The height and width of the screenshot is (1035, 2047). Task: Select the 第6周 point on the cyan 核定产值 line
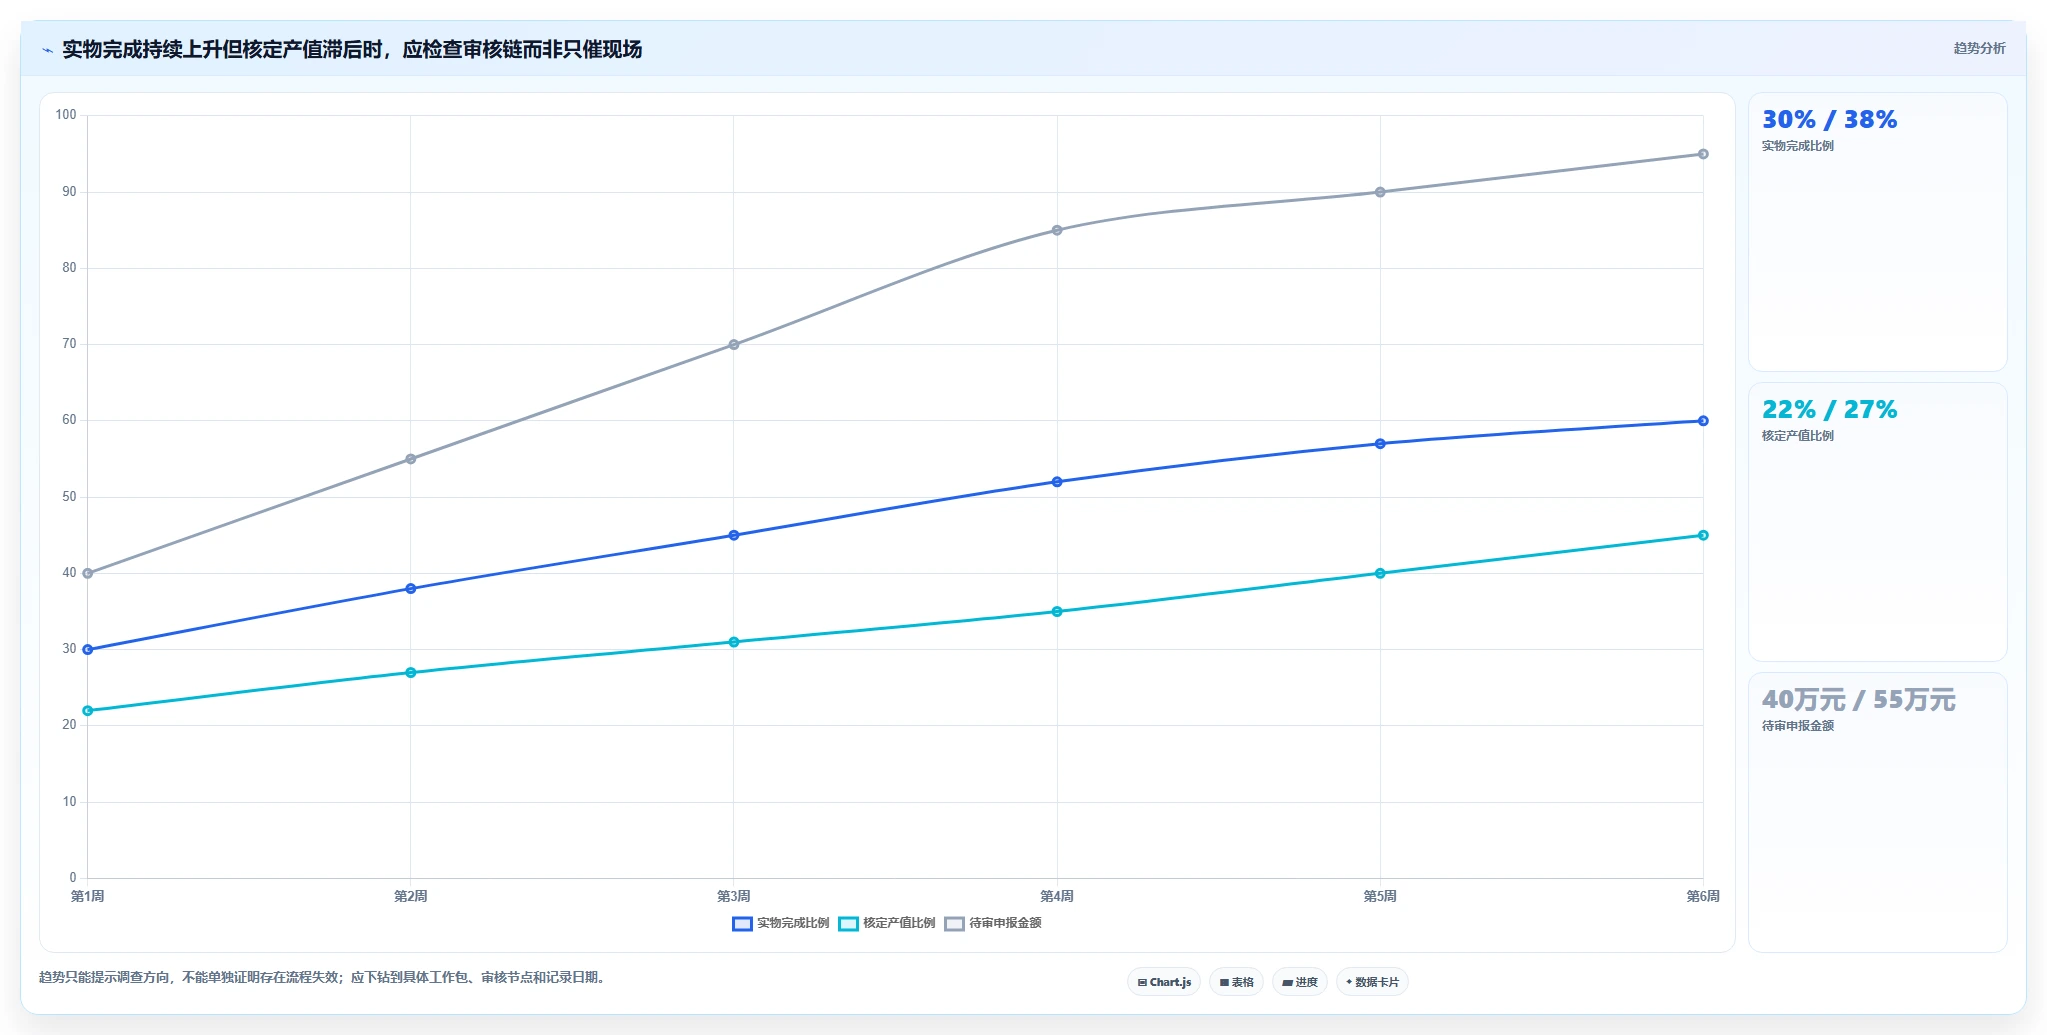(x=1703, y=535)
